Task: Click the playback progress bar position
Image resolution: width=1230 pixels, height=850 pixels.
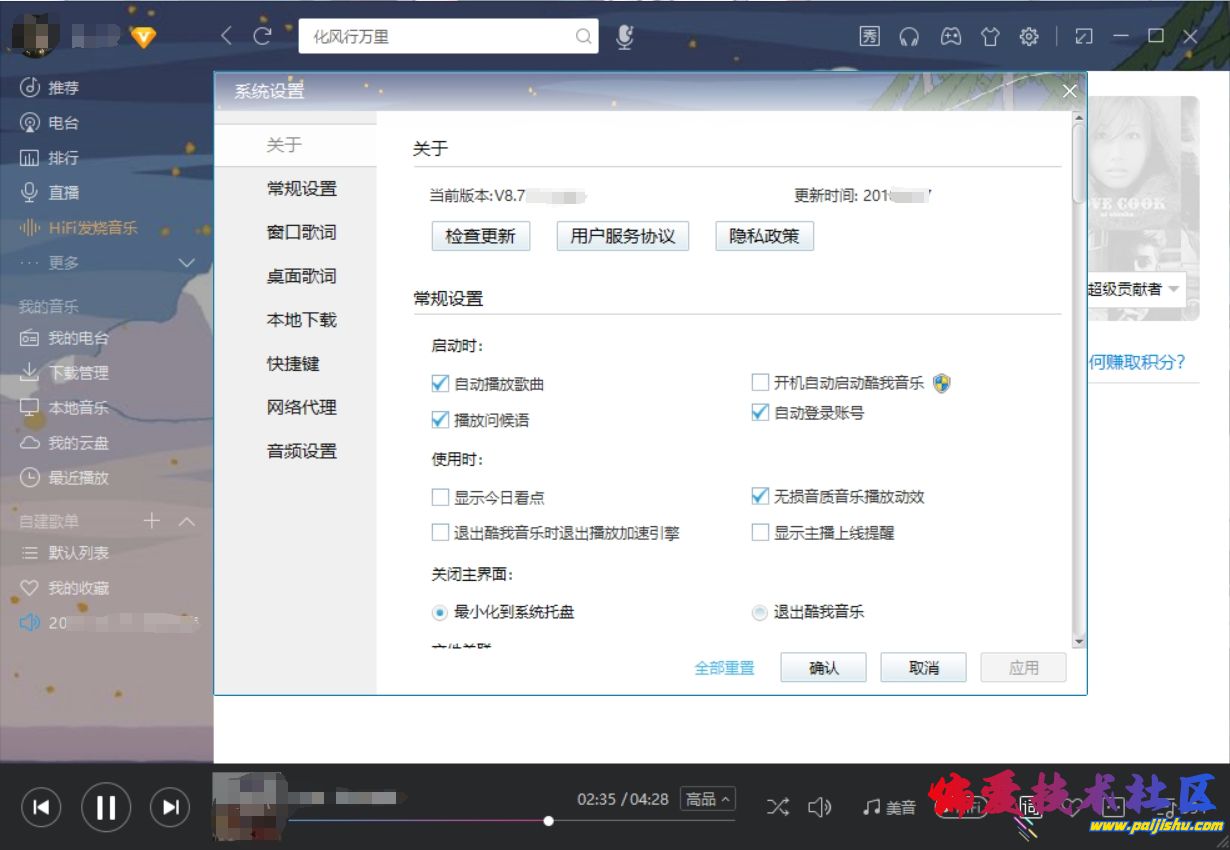Action: [548, 821]
